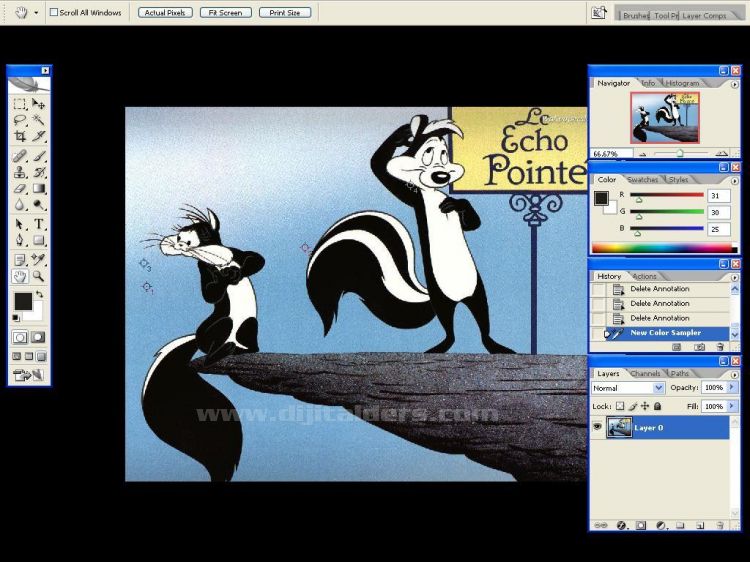Image resolution: width=750 pixels, height=562 pixels.
Task: Select the History Brush tool
Action: [x=38, y=172]
